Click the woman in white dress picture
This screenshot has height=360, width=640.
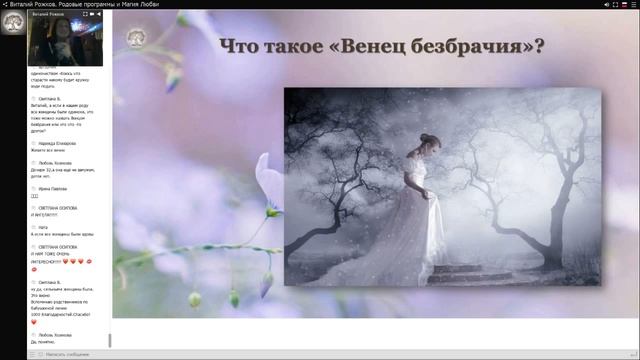(442, 187)
